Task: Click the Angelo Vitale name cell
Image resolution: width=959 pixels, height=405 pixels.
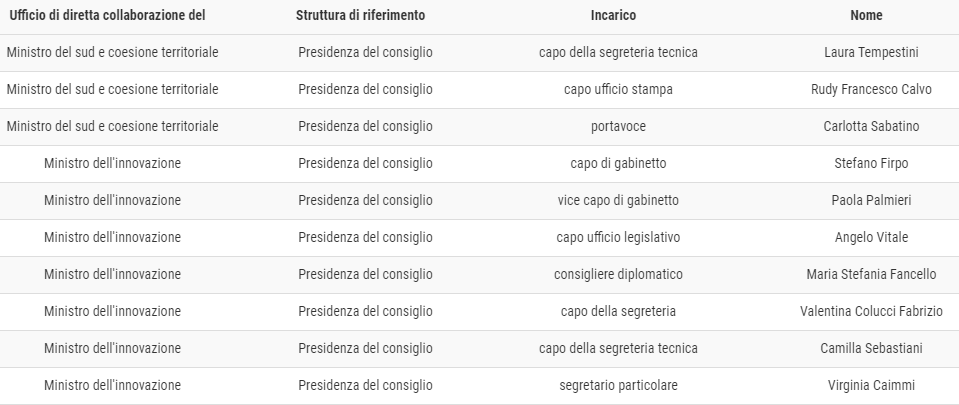Action: pyautogui.click(x=871, y=237)
